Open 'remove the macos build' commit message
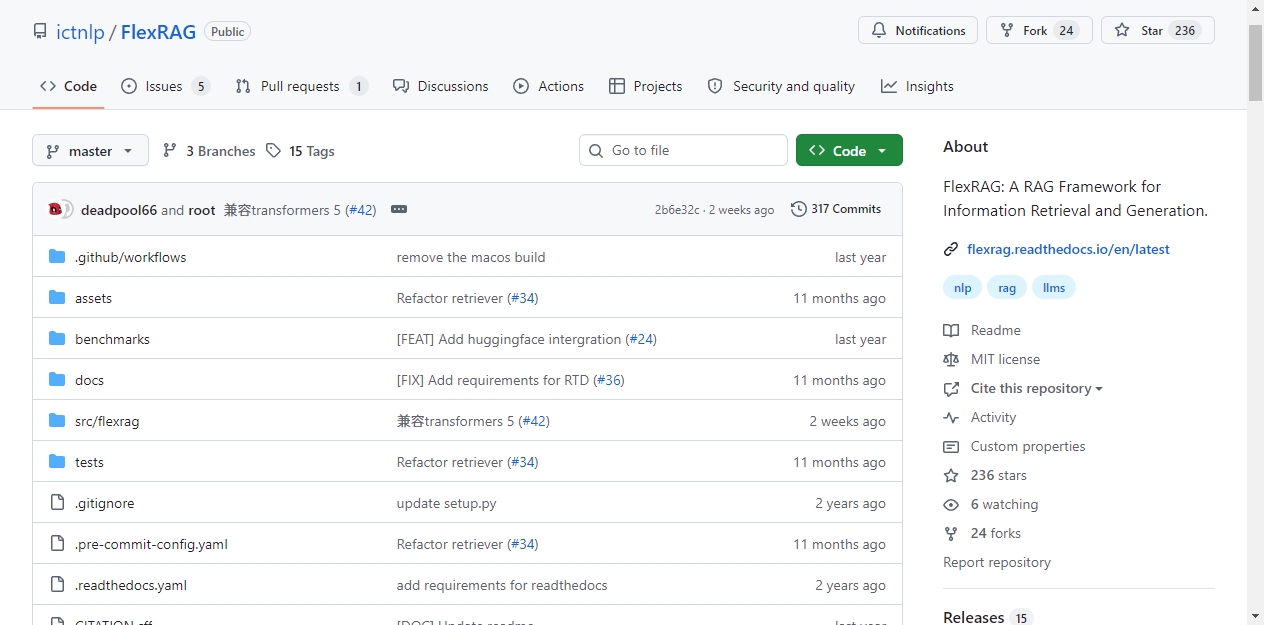The height and width of the screenshot is (625, 1264). pos(471,257)
